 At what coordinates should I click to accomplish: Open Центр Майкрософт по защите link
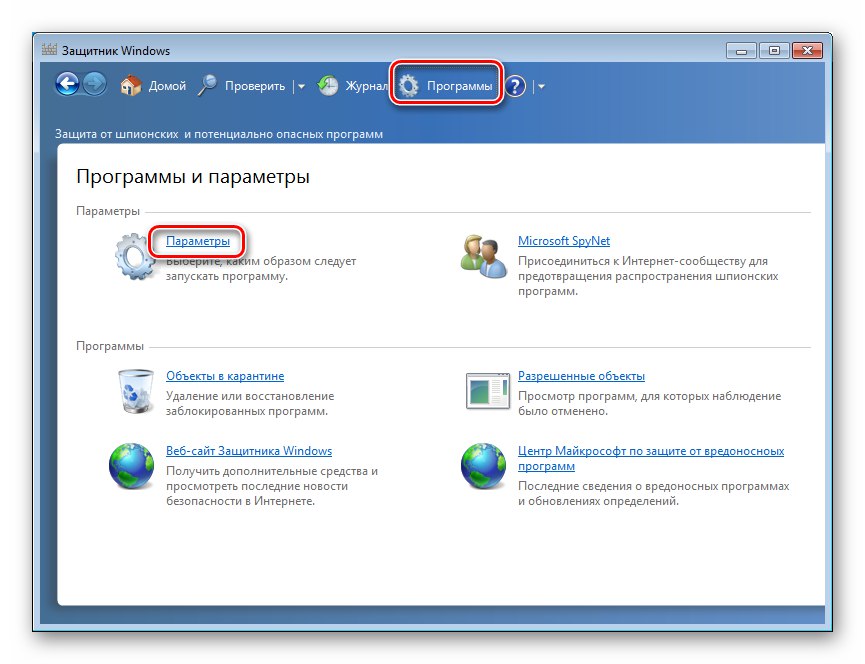(651, 458)
